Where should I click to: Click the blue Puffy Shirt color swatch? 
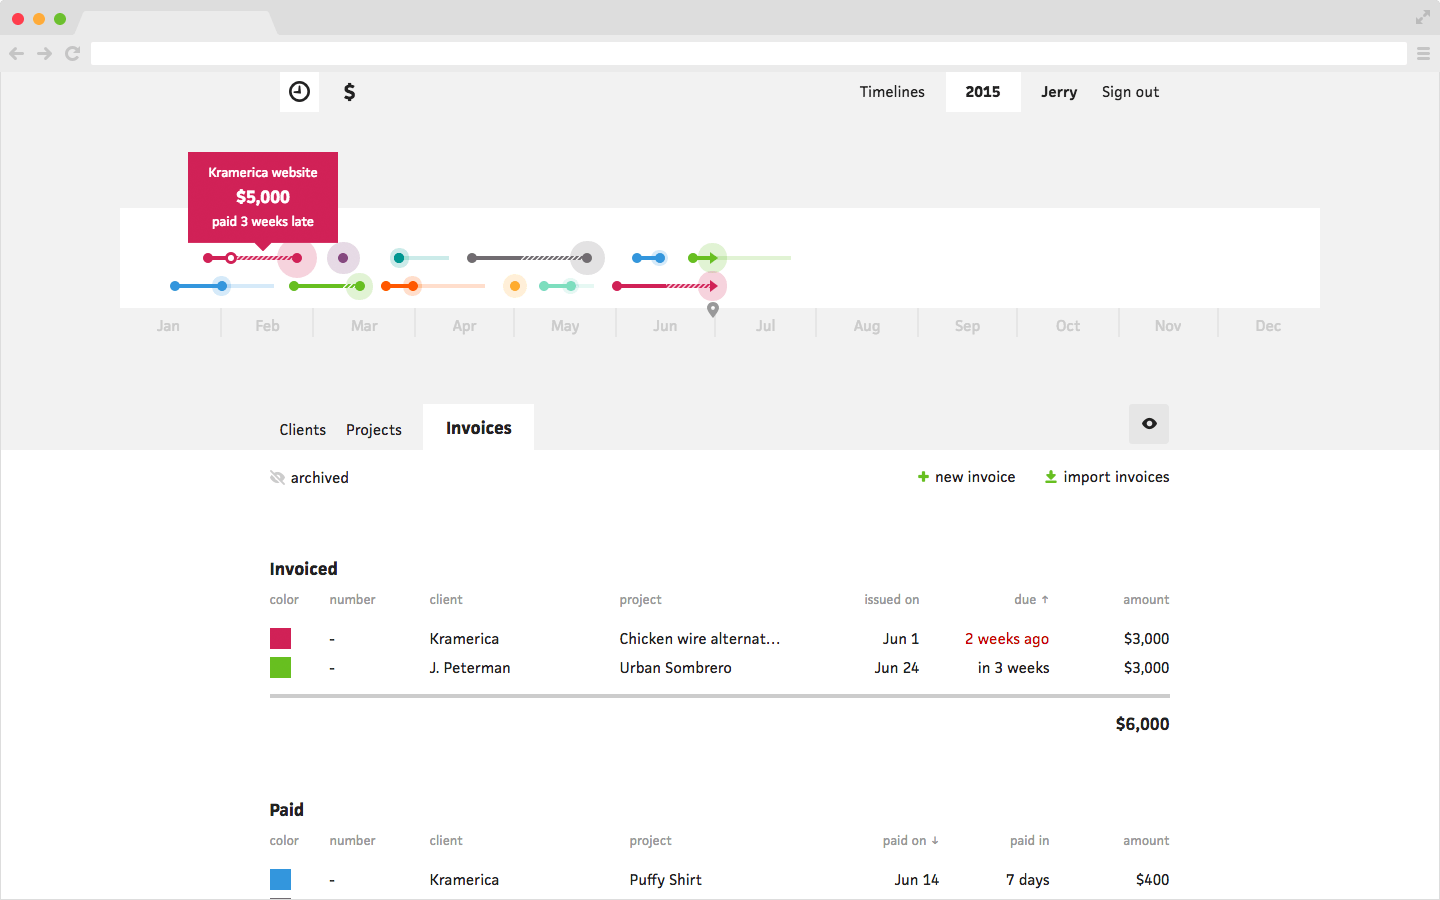(x=280, y=880)
